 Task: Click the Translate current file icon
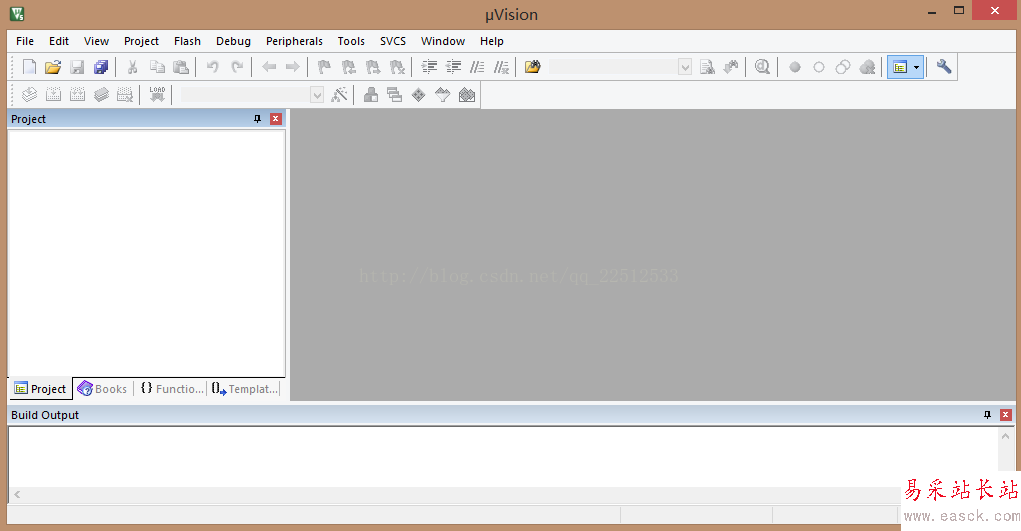pos(29,94)
